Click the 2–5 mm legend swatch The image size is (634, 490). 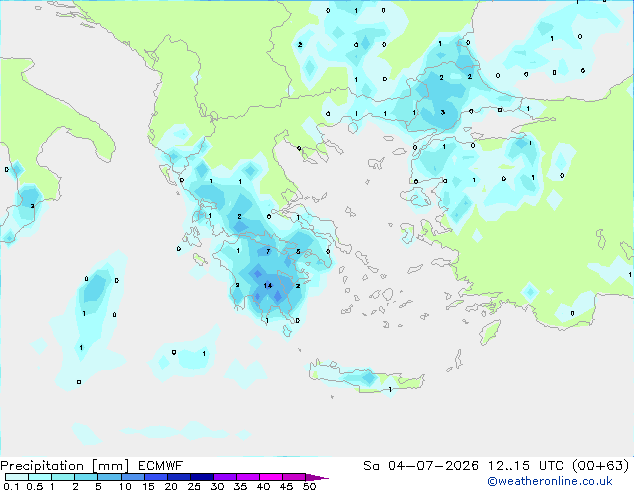point(86,477)
